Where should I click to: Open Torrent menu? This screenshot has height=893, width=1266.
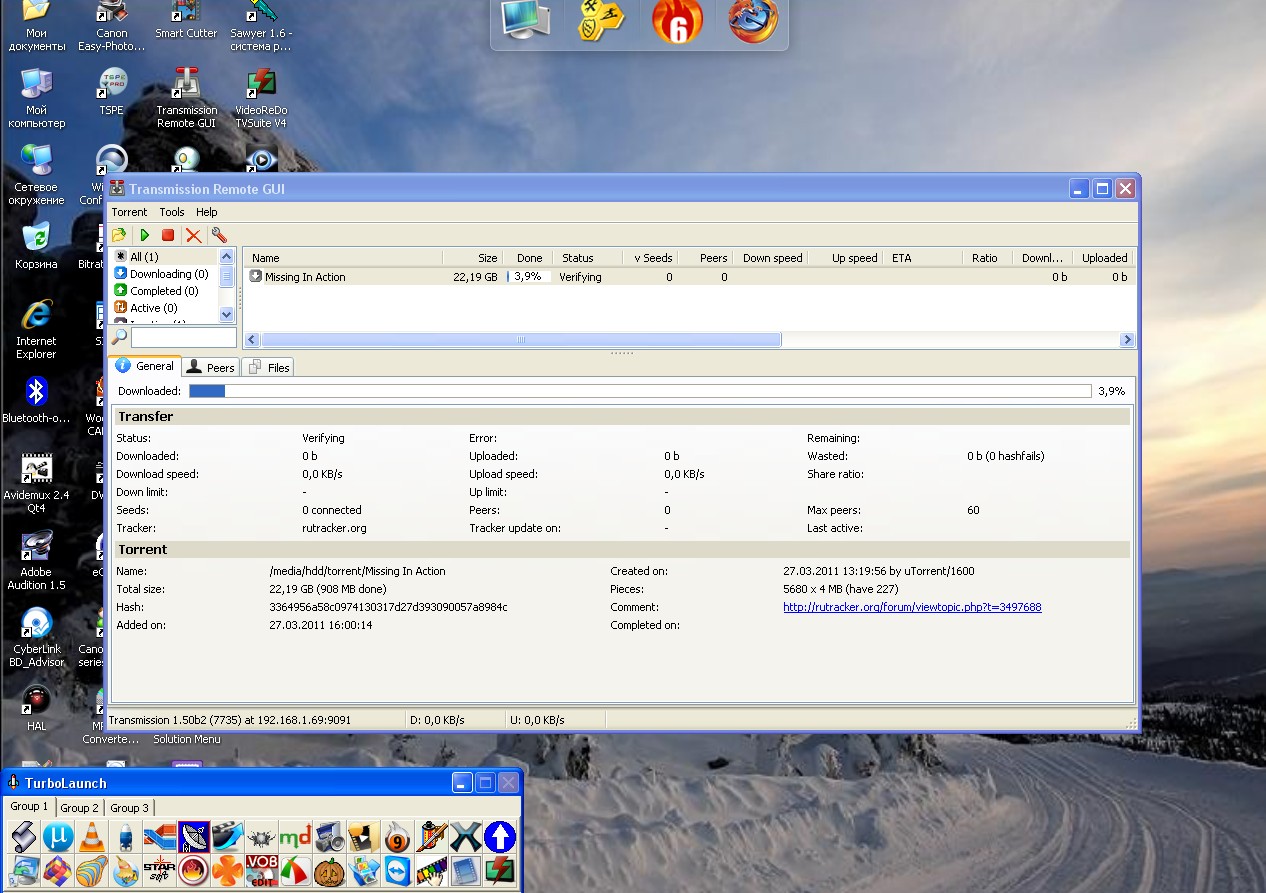tap(129, 212)
